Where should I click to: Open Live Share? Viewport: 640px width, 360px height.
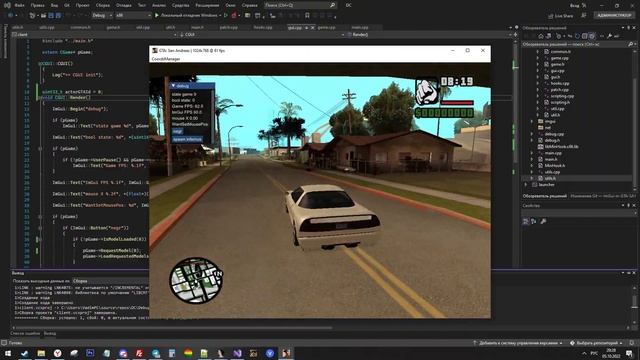coord(561,16)
